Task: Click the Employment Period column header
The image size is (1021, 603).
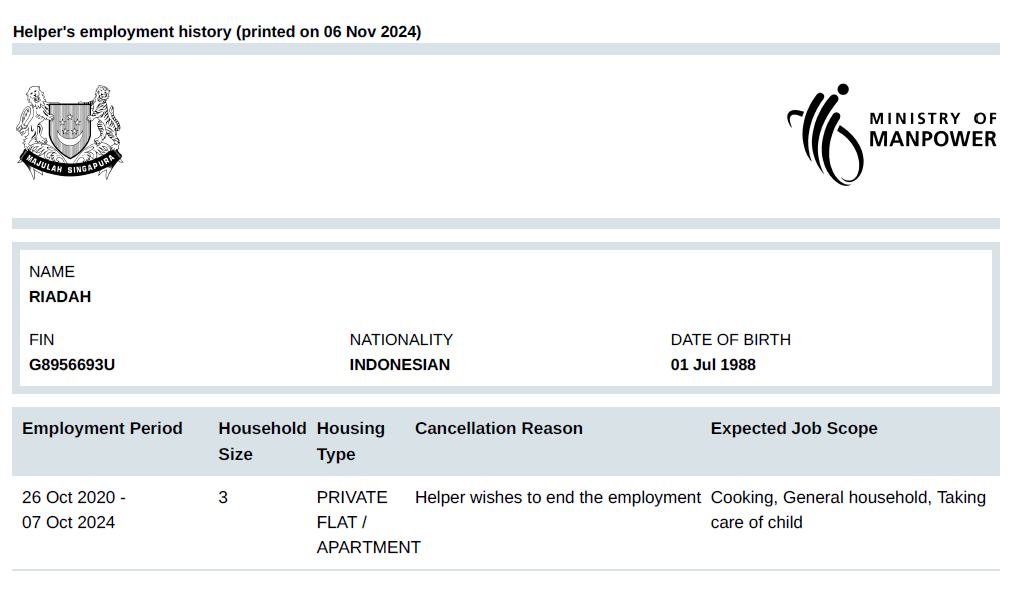Action: pos(102,429)
